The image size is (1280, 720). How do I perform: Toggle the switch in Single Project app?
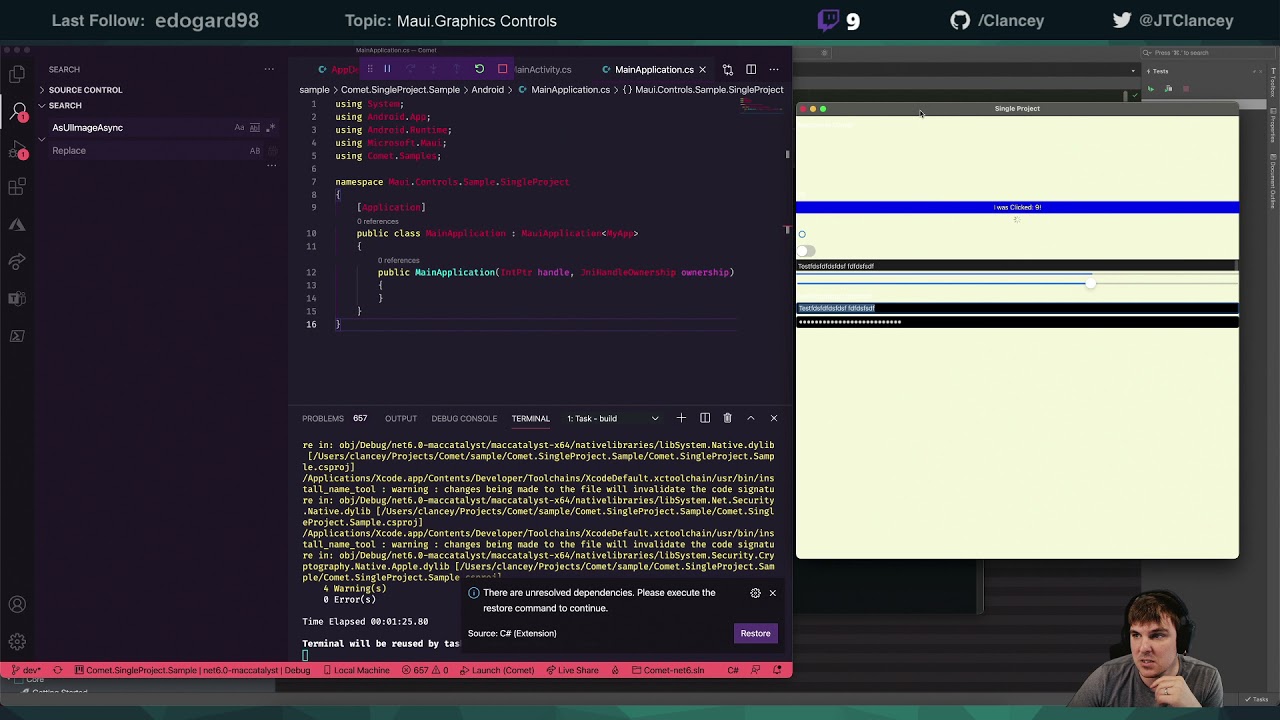(806, 251)
